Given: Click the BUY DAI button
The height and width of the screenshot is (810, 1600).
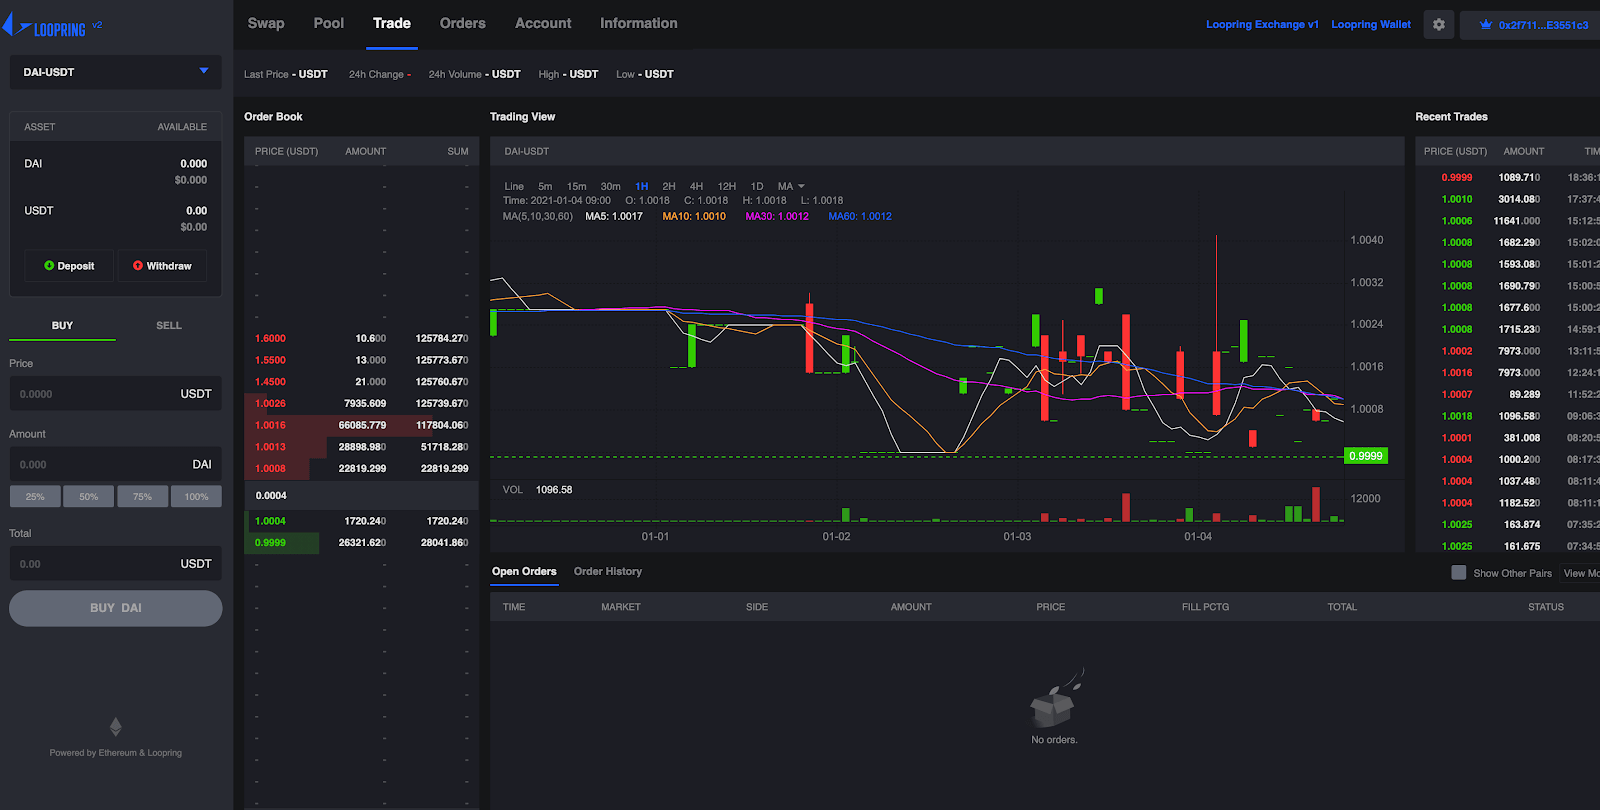Looking at the screenshot, I should coord(116,608).
